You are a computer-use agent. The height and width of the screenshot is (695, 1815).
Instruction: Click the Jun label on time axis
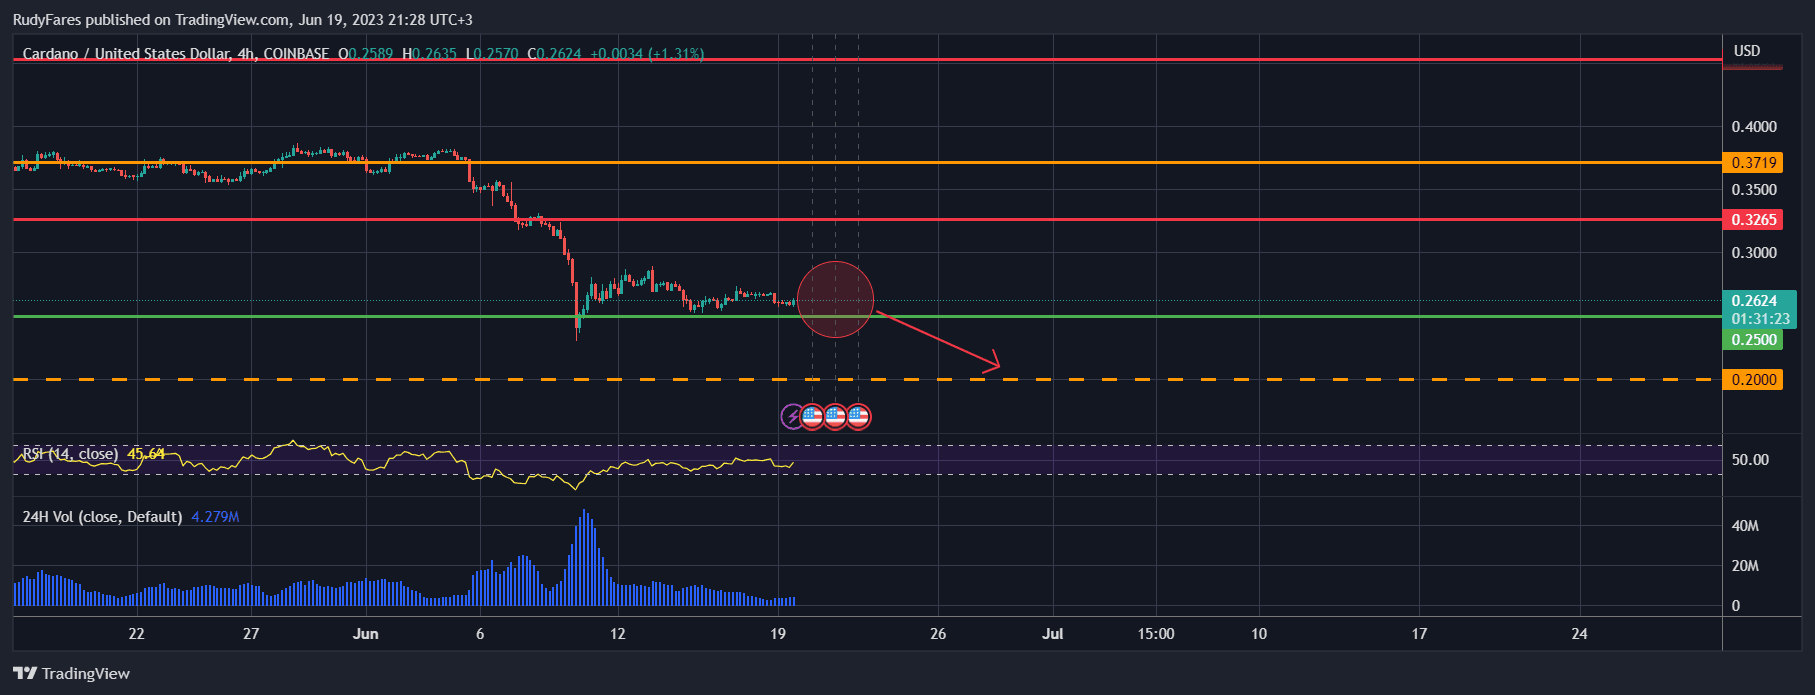click(x=366, y=633)
